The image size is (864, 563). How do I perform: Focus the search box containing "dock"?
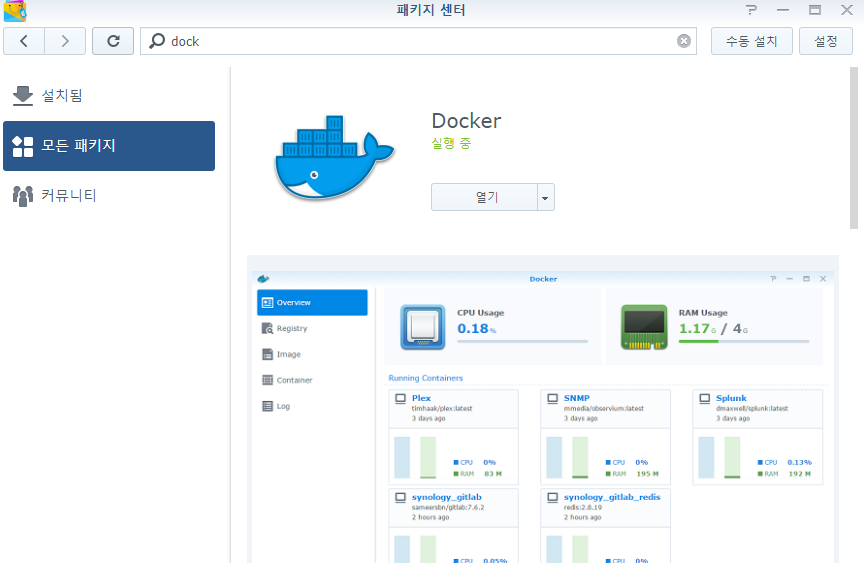(418, 41)
